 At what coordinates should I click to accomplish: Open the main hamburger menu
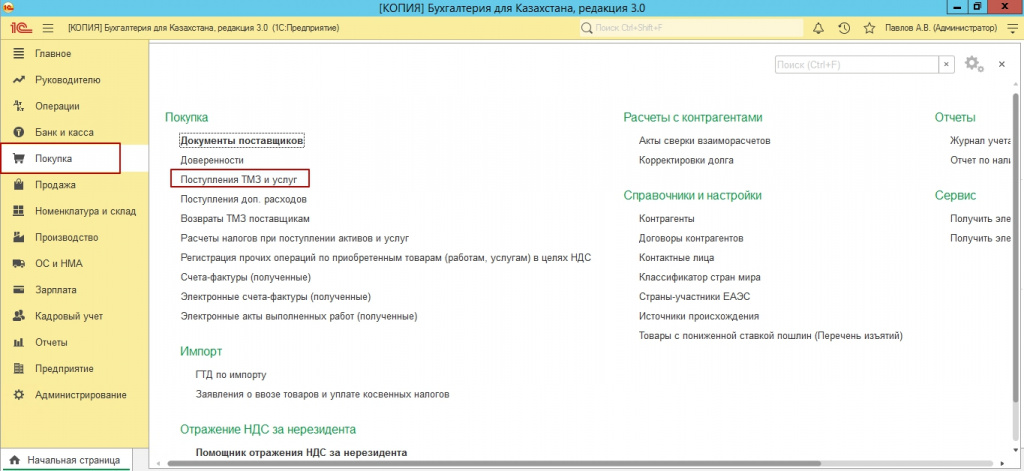(48, 28)
